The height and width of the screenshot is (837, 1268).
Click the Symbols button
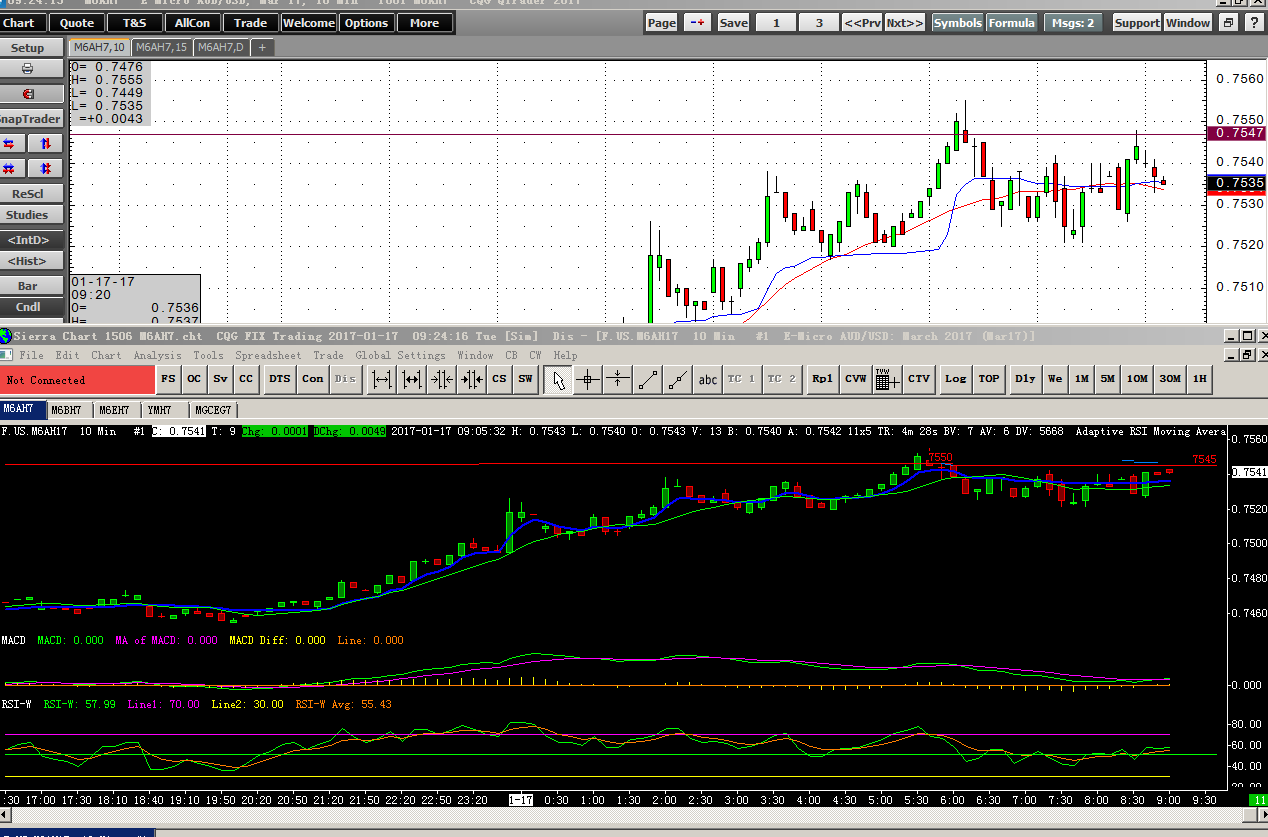click(x=957, y=23)
